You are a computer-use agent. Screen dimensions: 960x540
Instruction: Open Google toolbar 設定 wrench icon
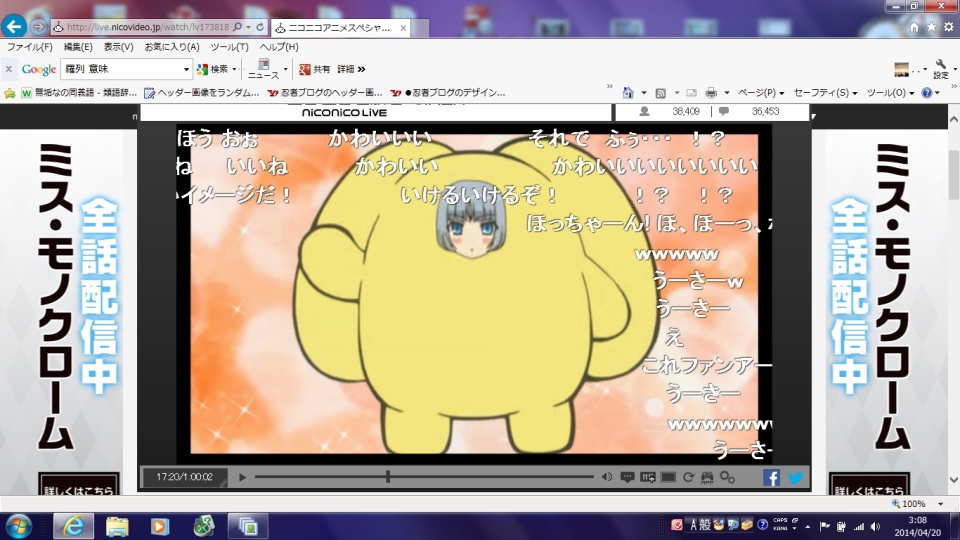(x=941, y=69)
